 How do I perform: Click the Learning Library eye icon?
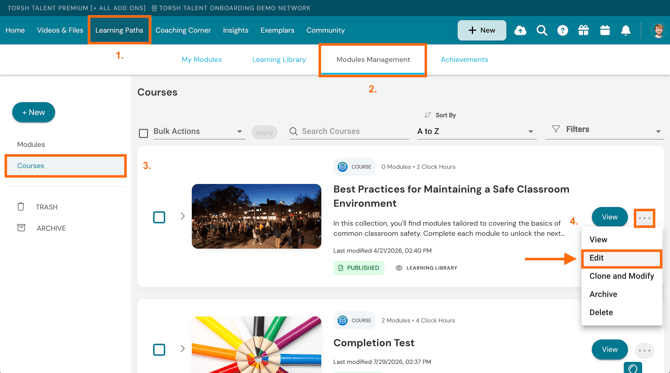click(x=399, y=268)
